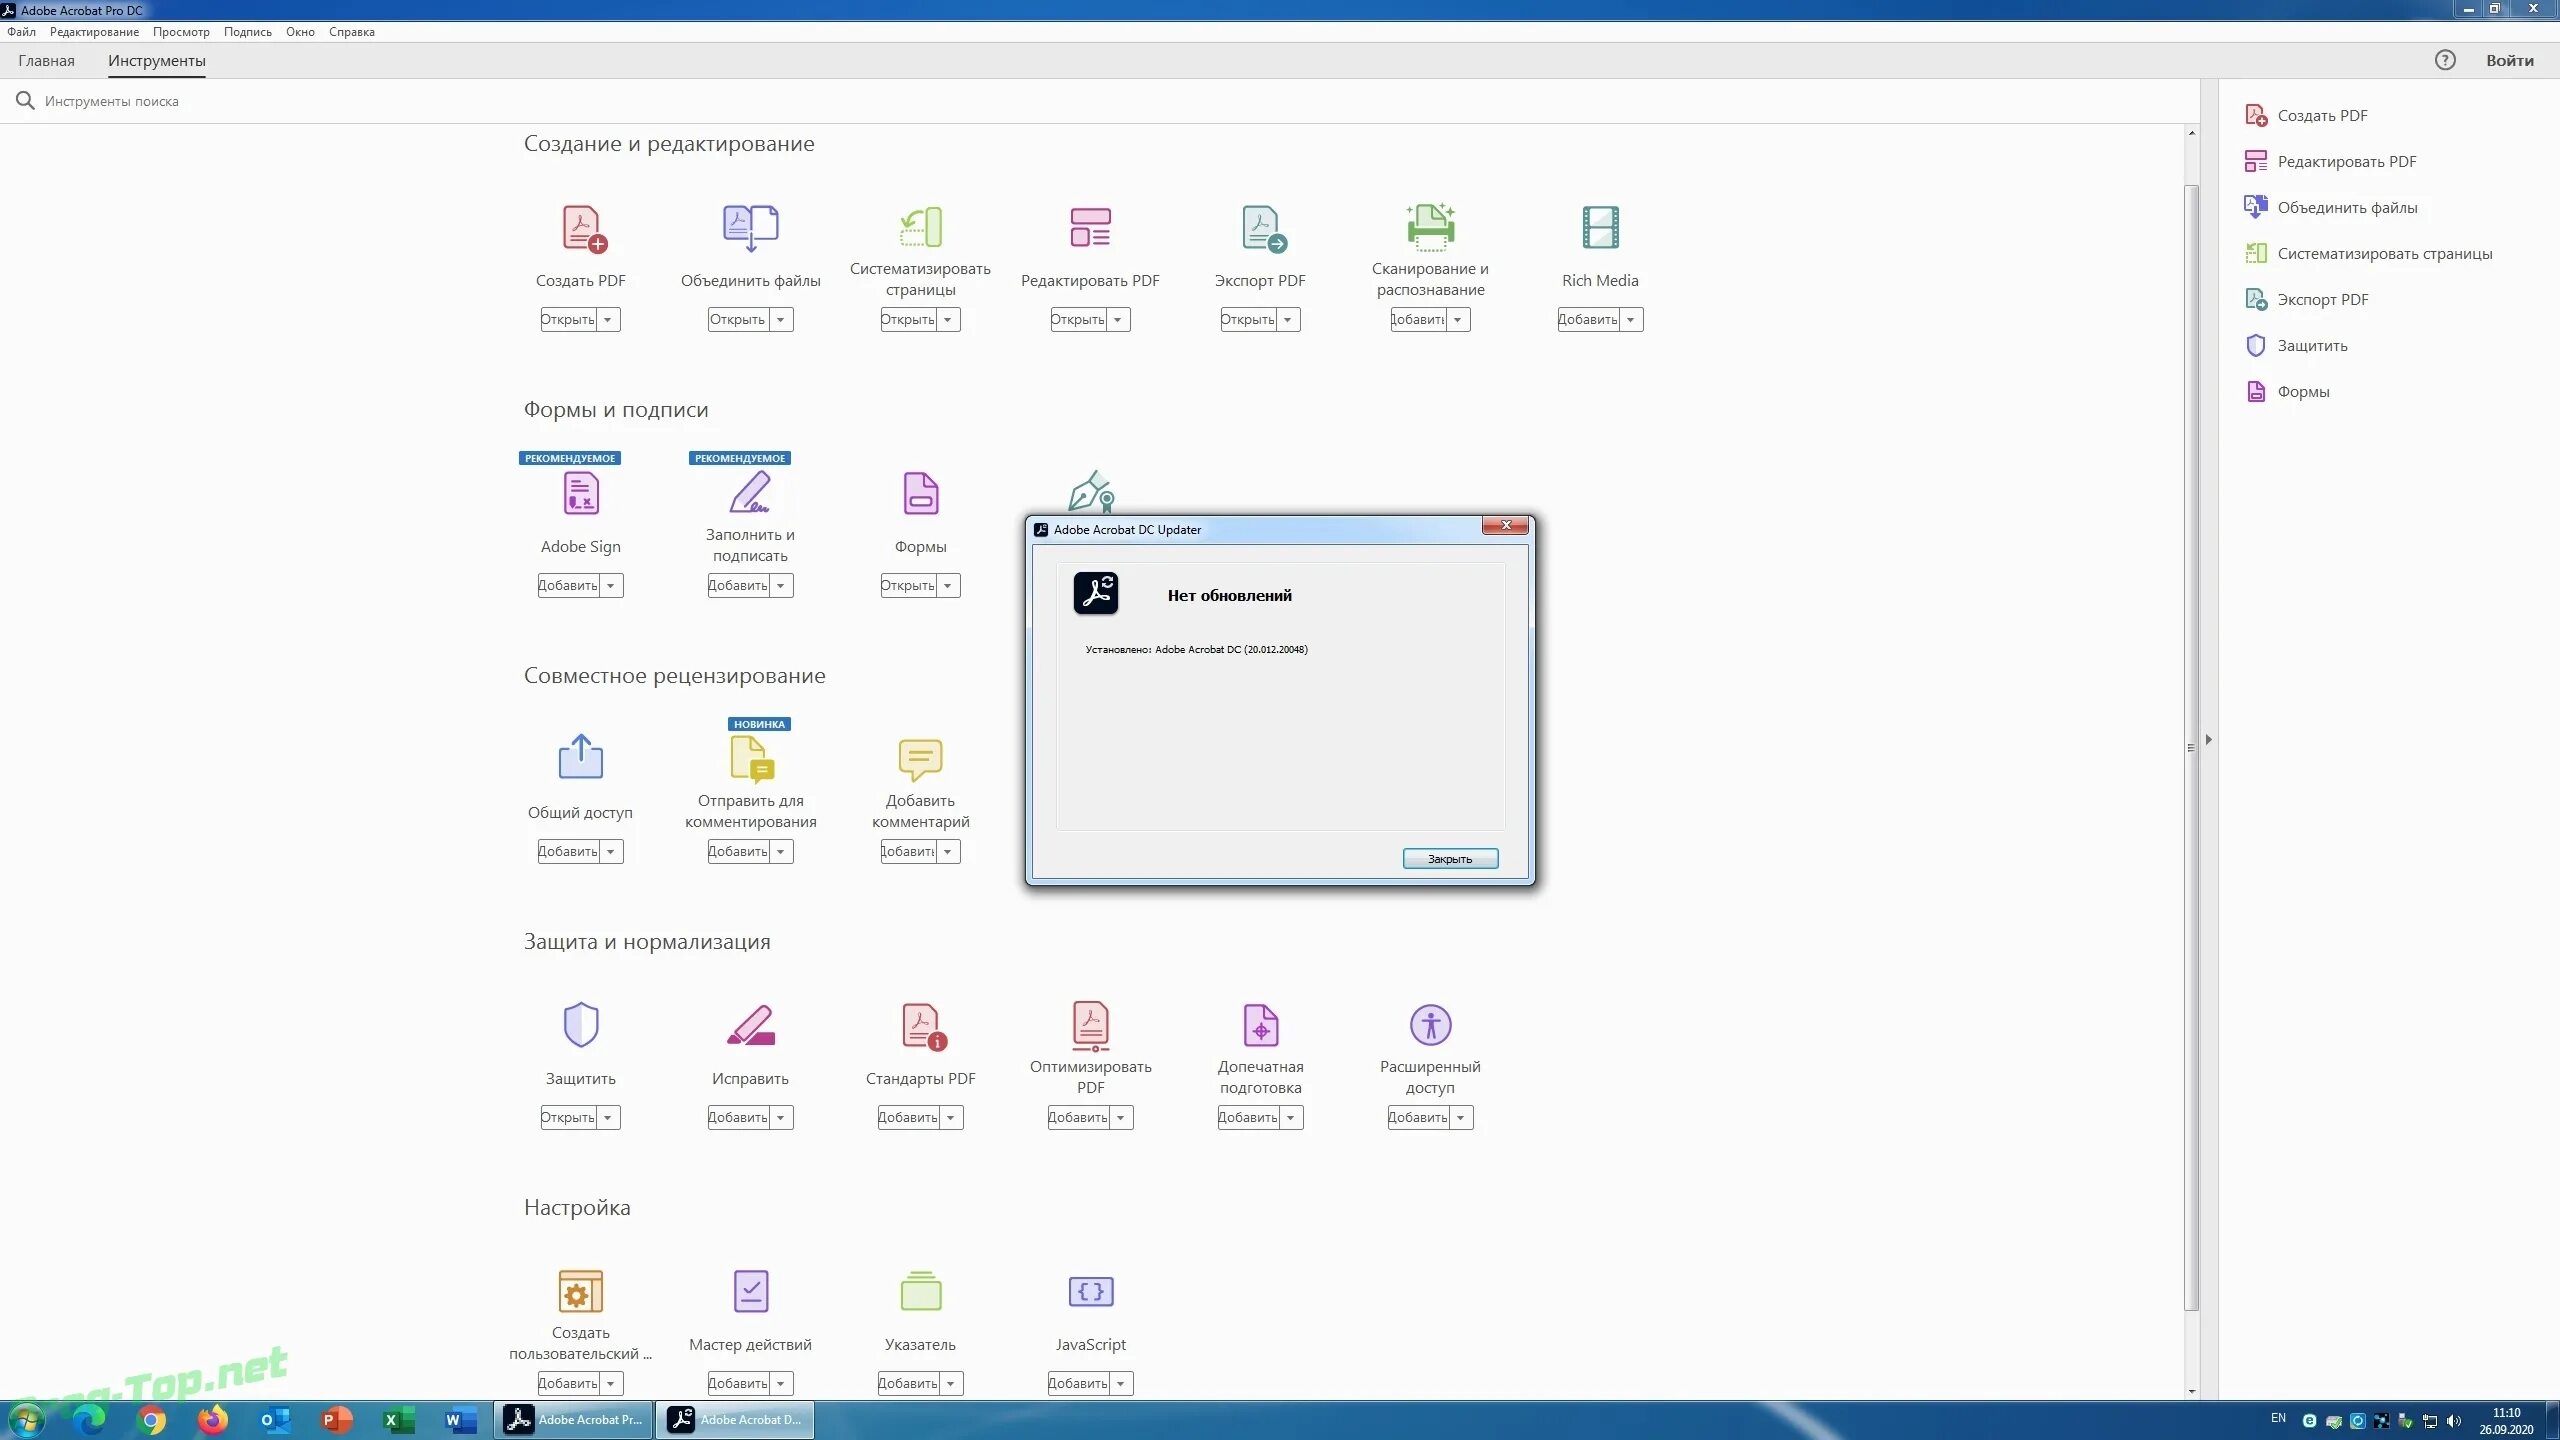Click the Инструменты поиска search field
This screenshot has height=1440, width=2560.
111,101
